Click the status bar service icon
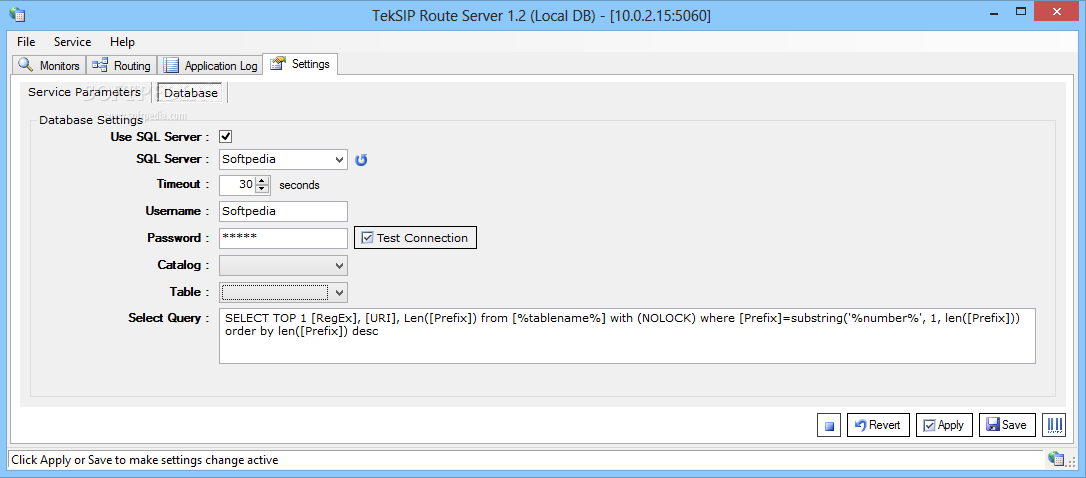This screenshot has height=478, width=1086. [x=1056, y=459]
